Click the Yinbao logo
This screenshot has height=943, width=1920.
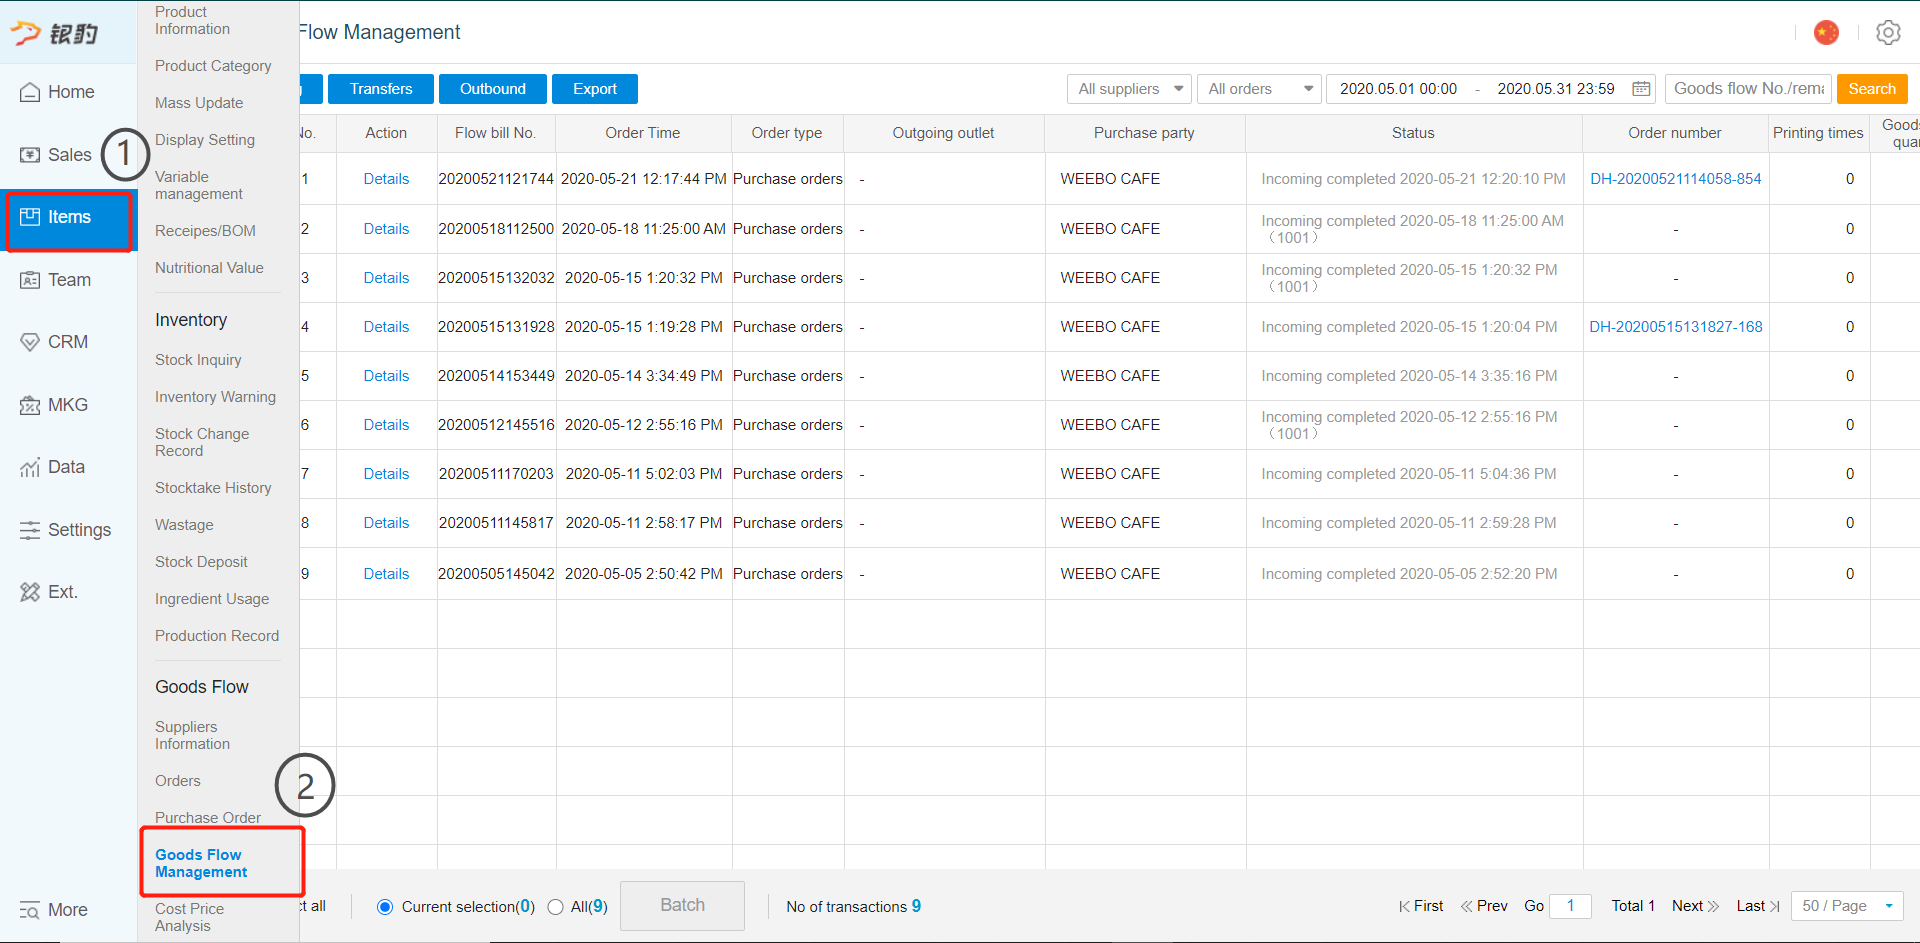tap(55, 33)
